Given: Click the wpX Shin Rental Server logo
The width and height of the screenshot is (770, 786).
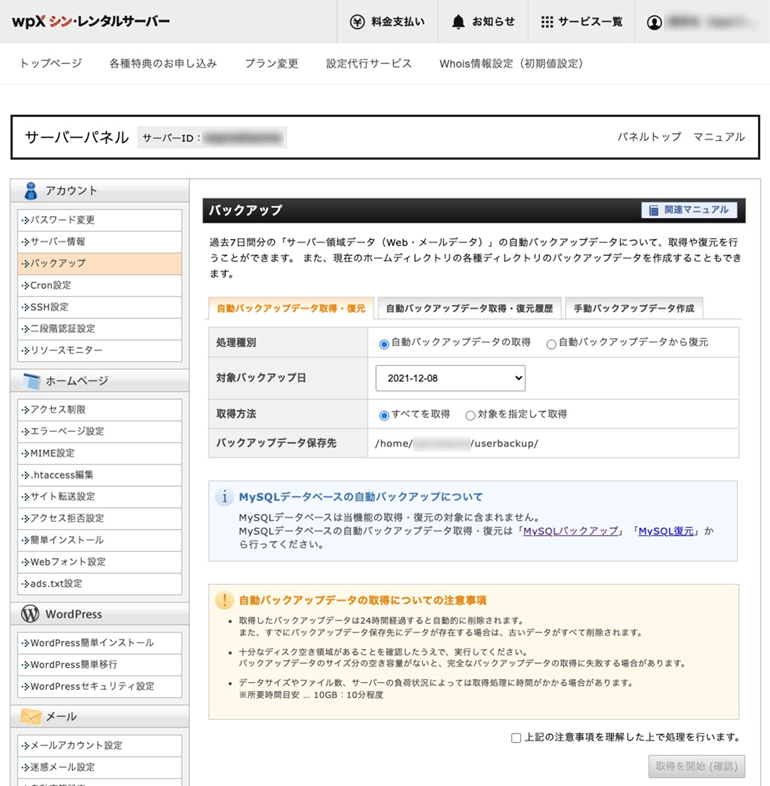Looking at the screenshot, I should 91,22.
